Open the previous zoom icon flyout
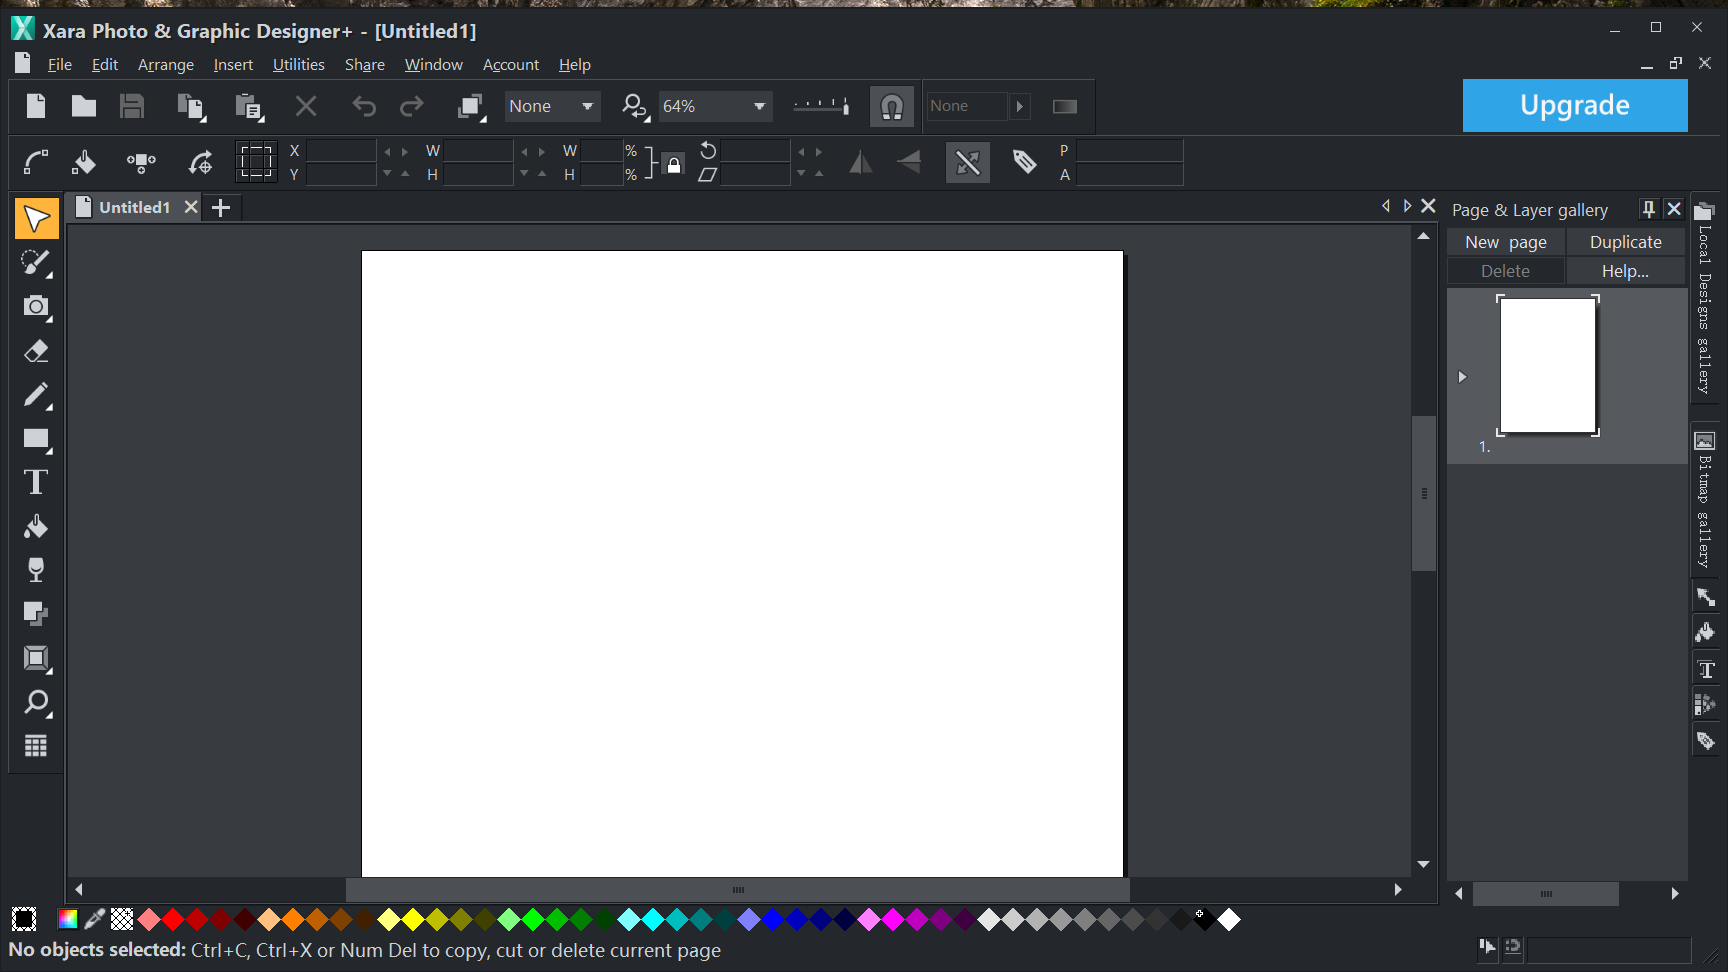 635,106
